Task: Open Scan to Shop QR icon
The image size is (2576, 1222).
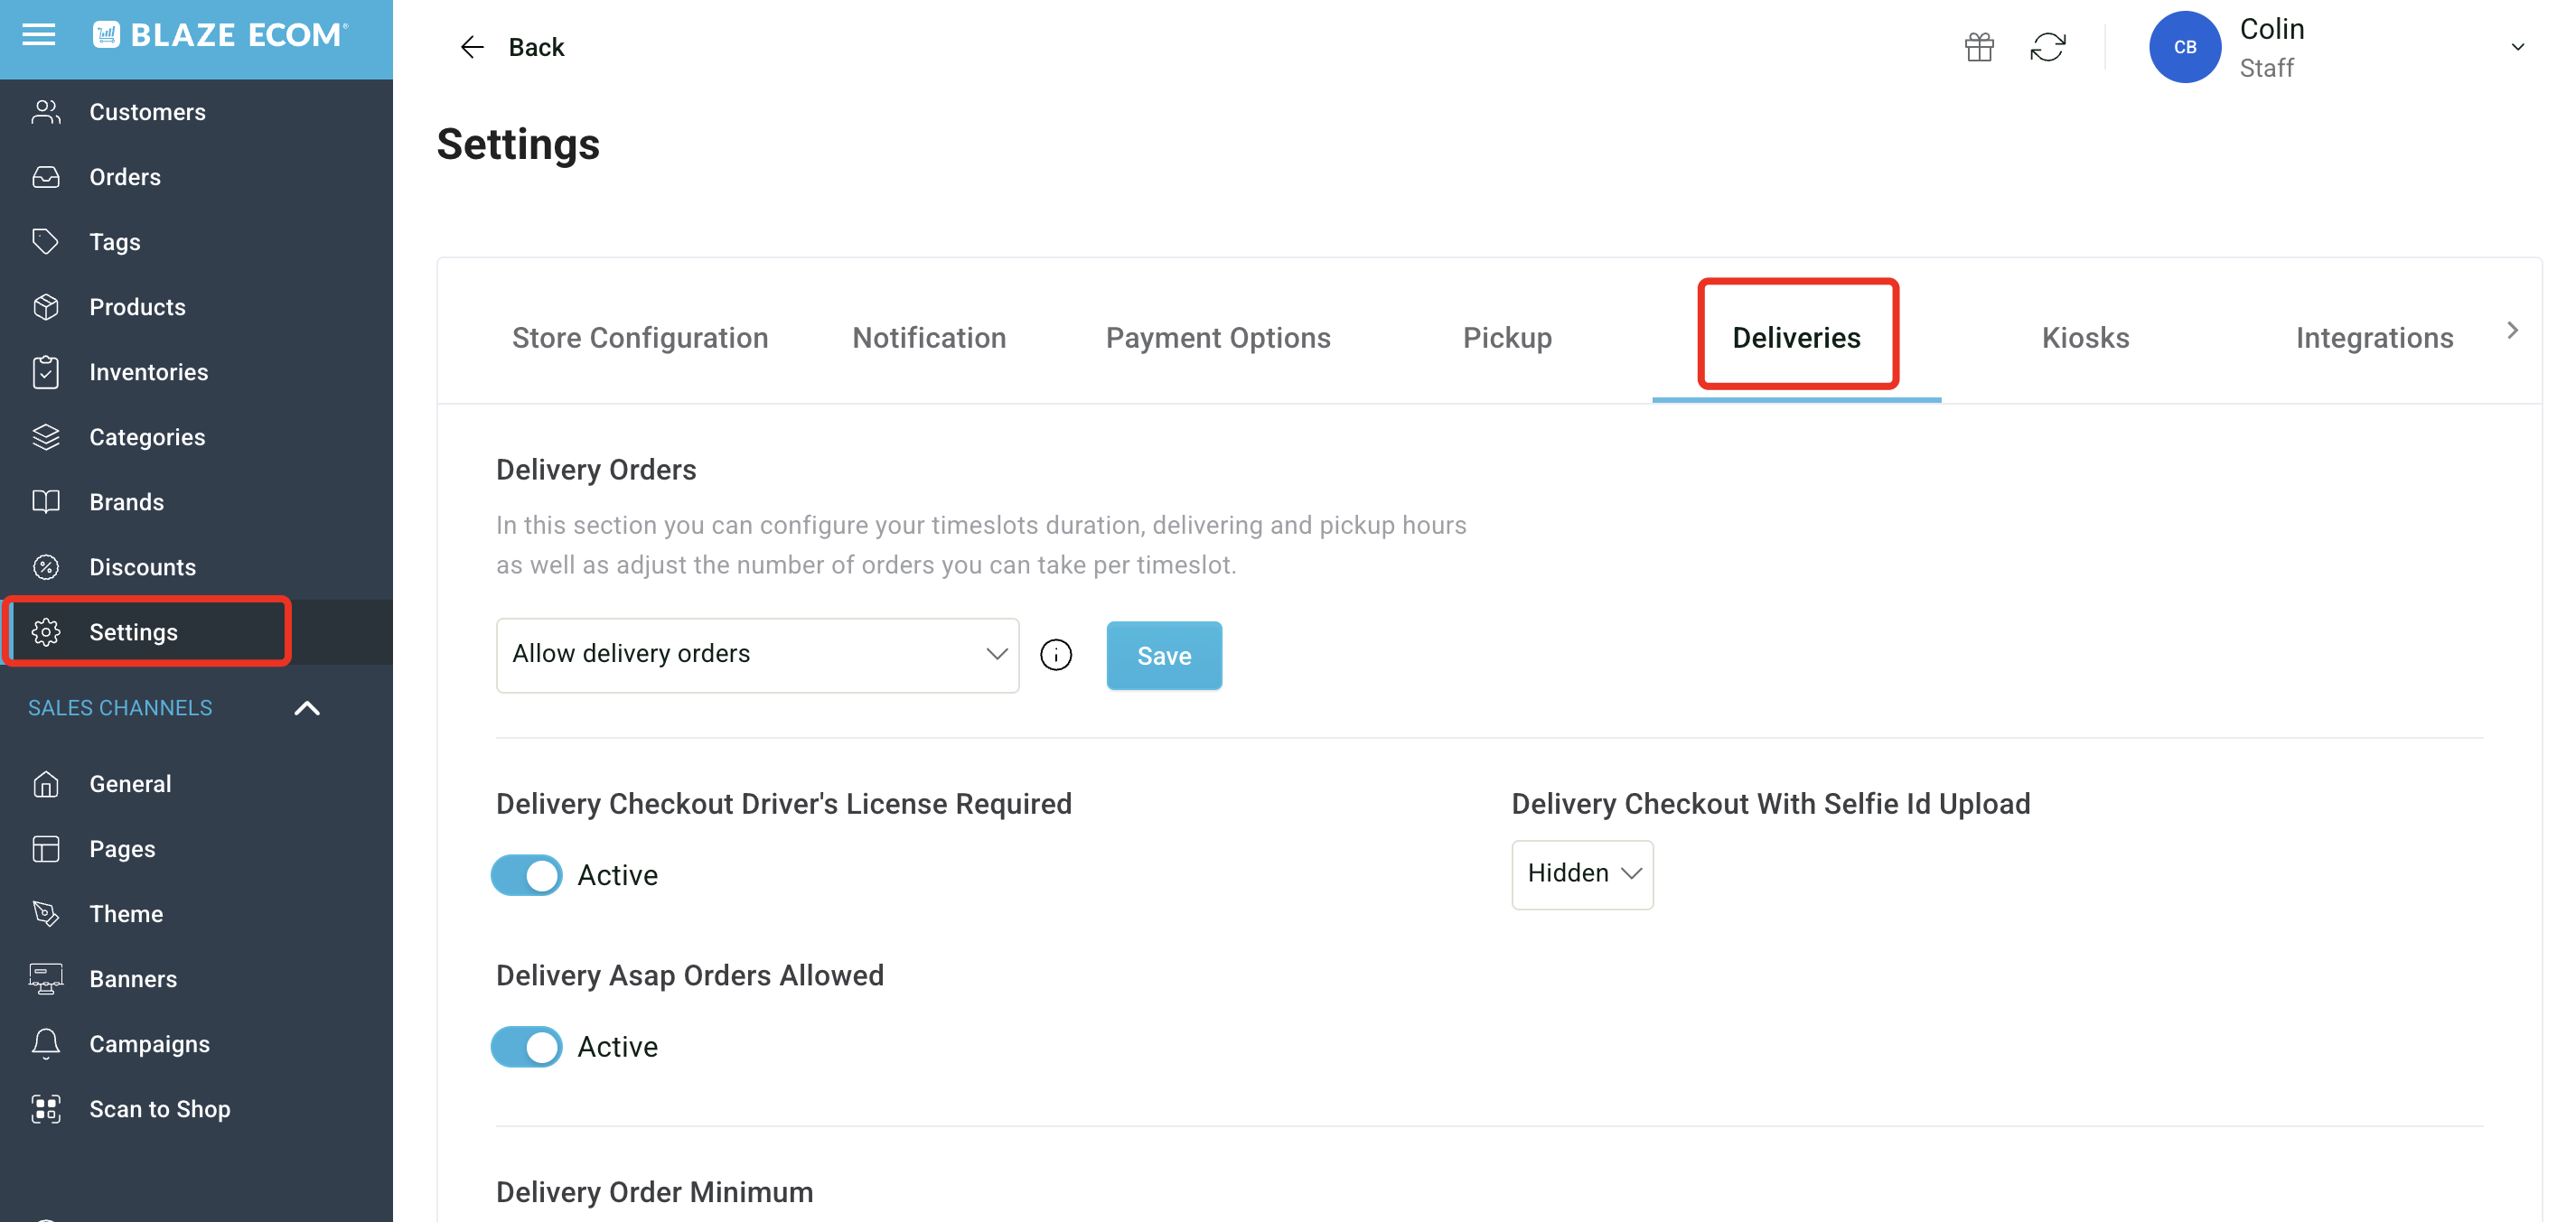Action: (46, 1109)
